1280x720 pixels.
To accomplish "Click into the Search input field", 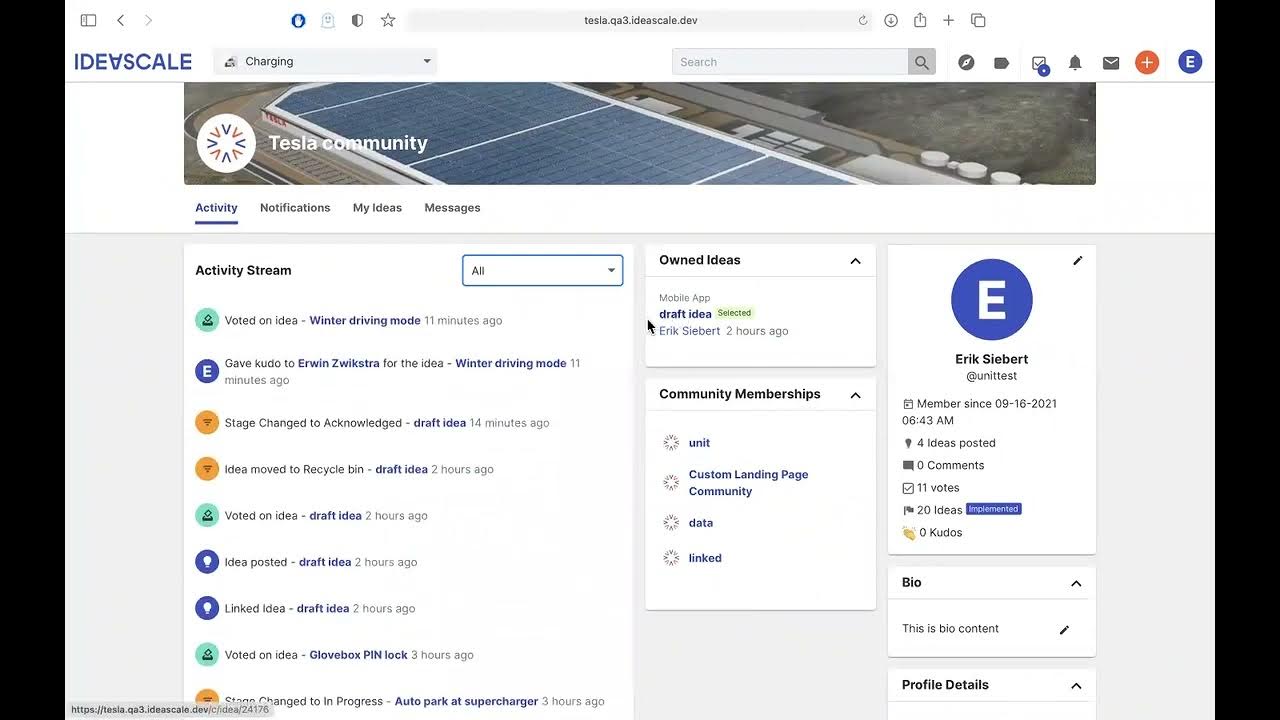I will 789,62.
